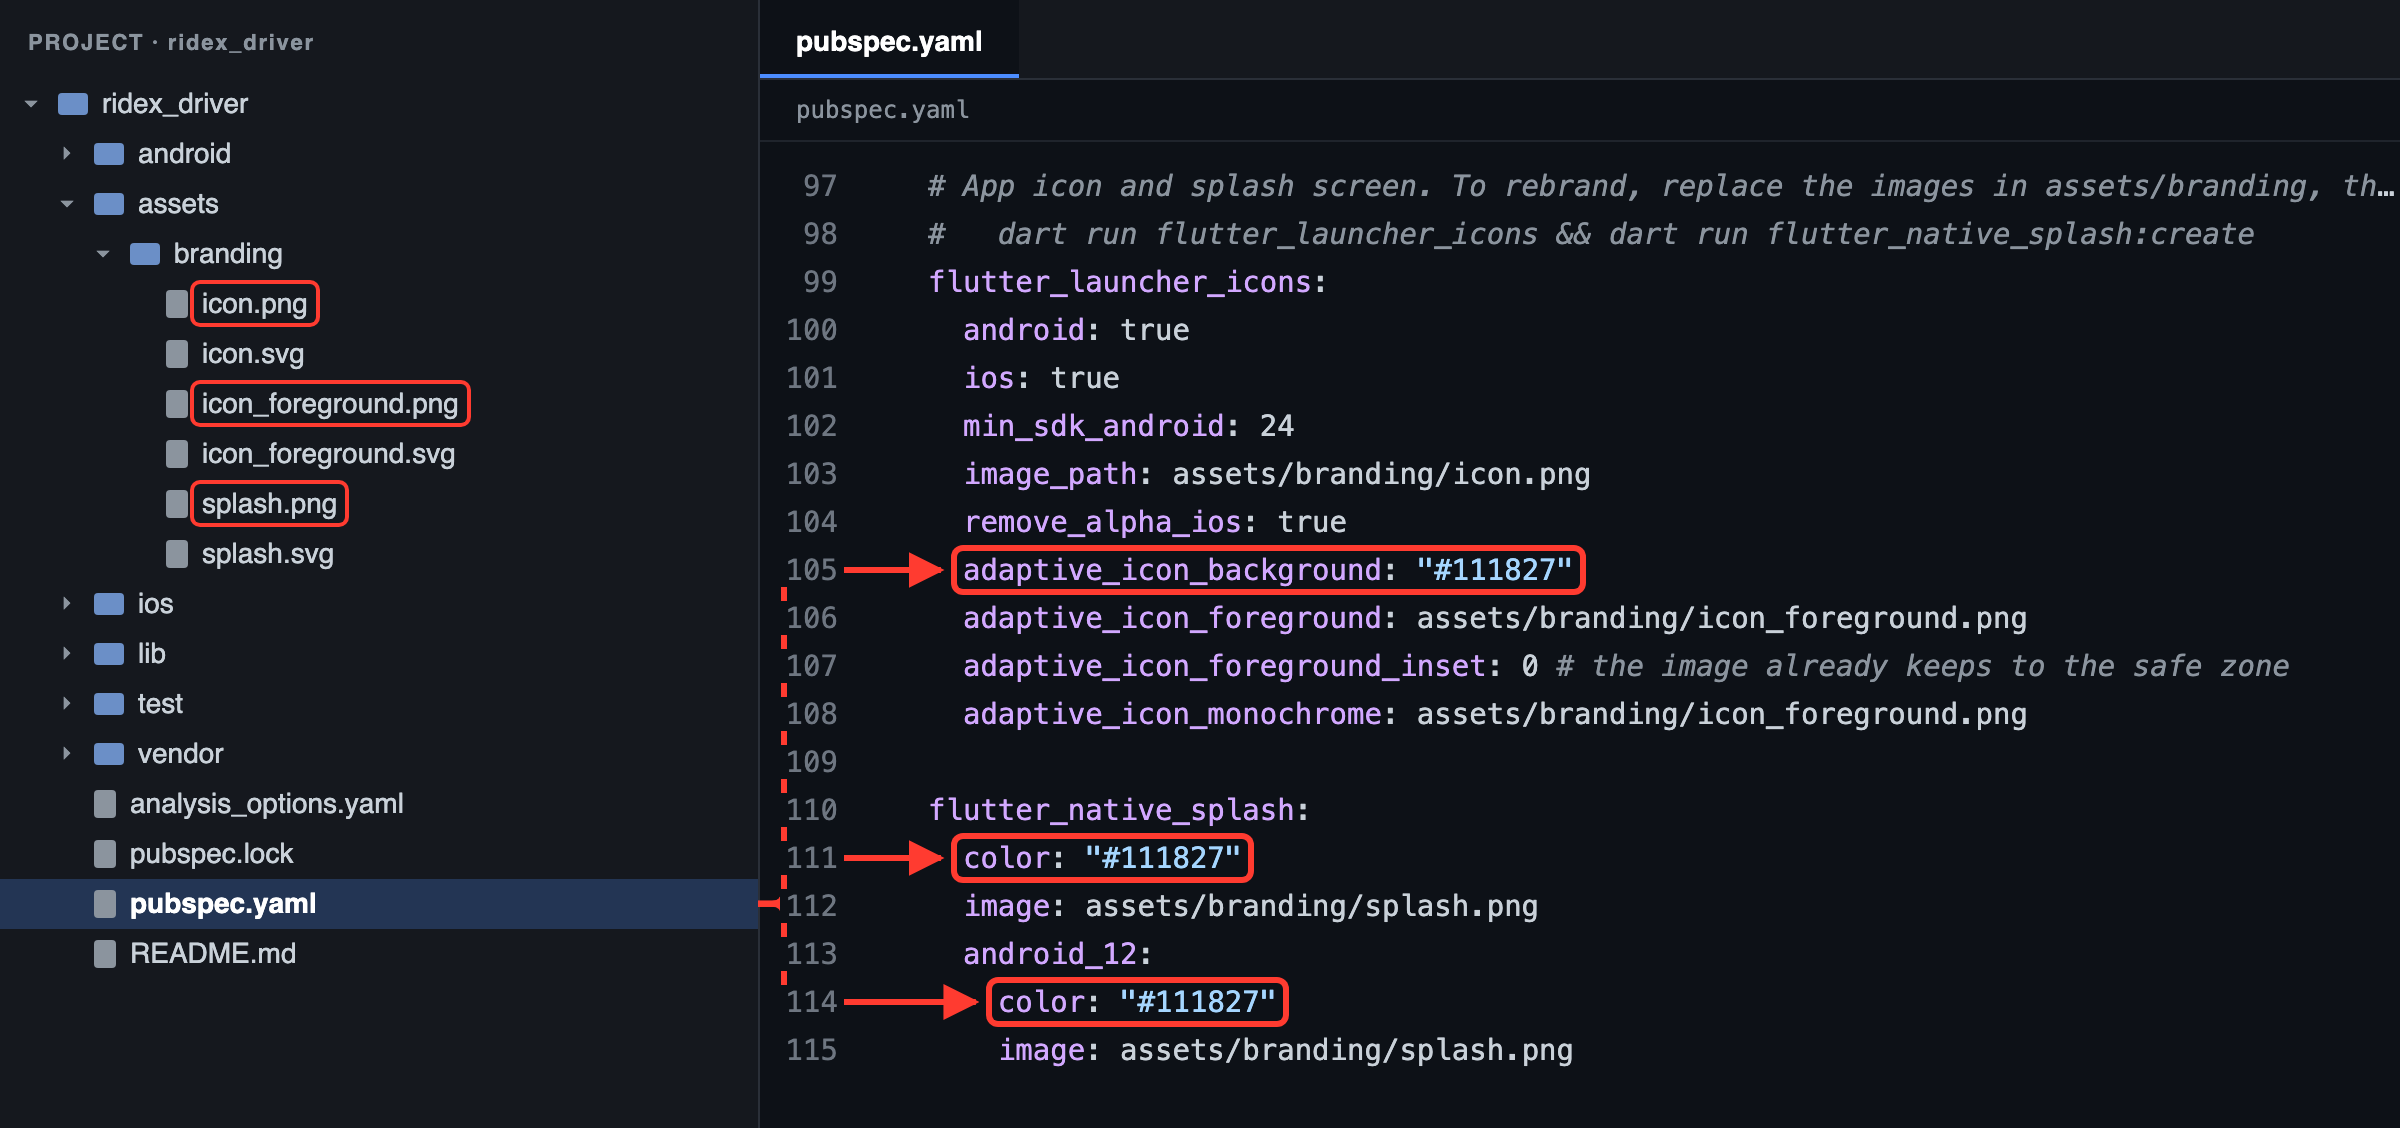Open icon.png in the file tree

[254, 304]
